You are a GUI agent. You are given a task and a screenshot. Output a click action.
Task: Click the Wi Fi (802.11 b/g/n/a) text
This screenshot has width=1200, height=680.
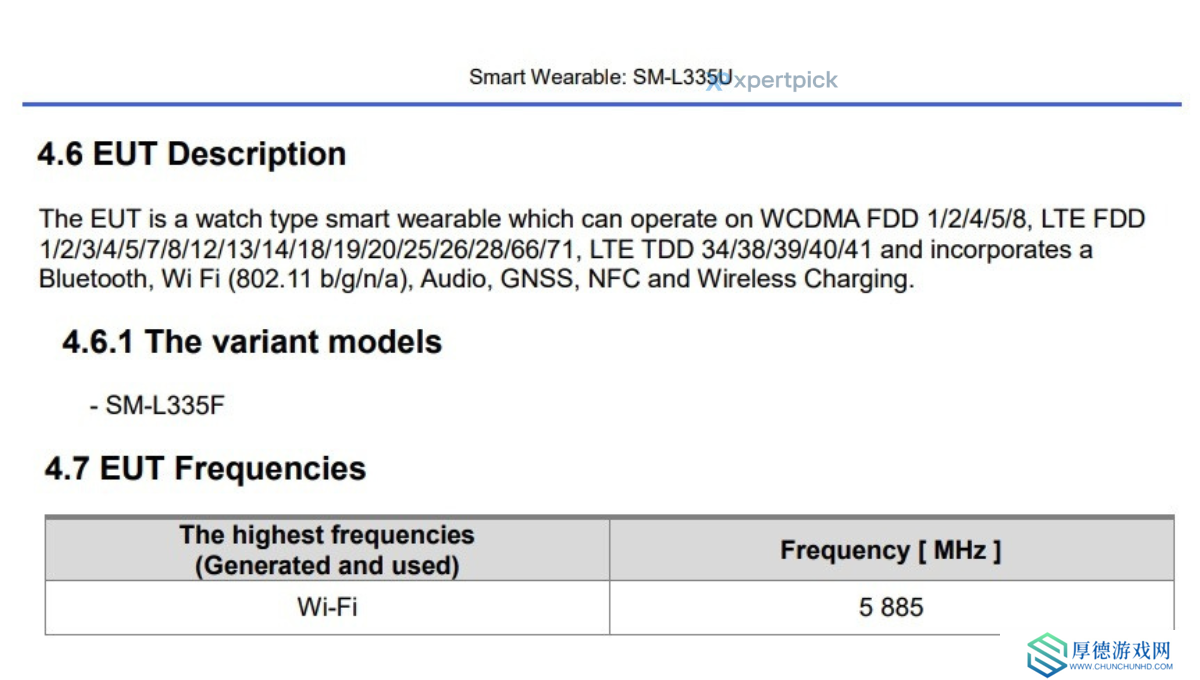click(285, 279)
